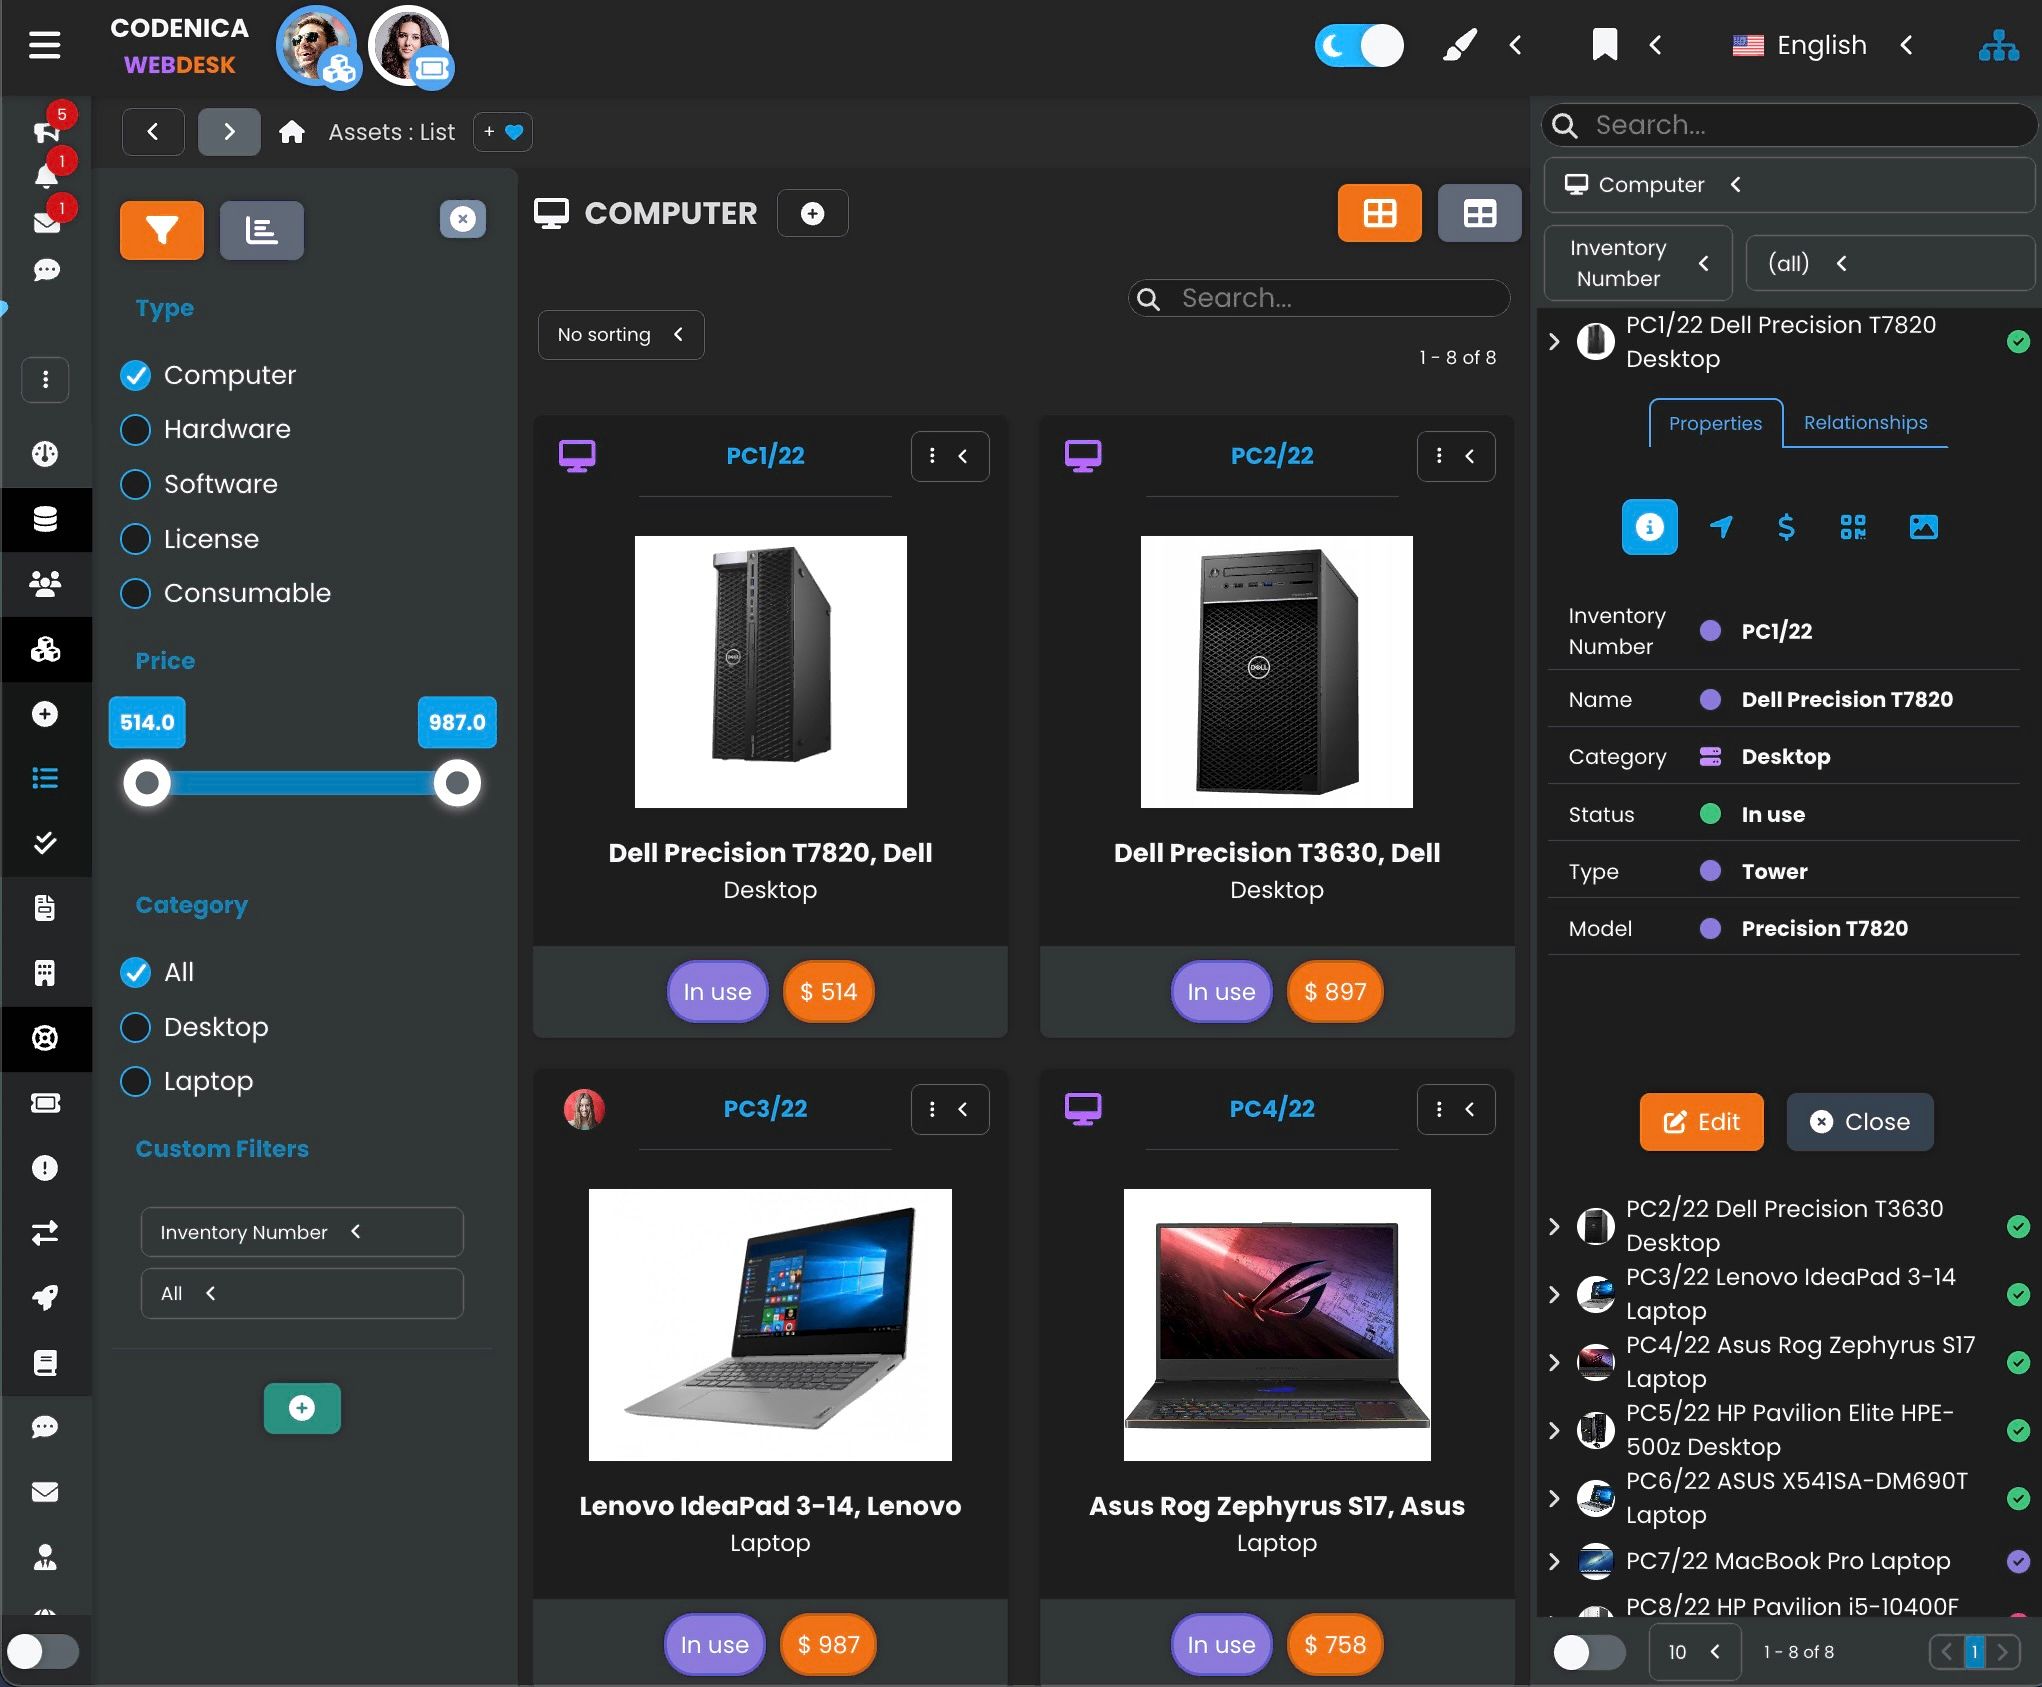Click the location arrow icon in Properties panel

pyautogui.click(x=1719, y=527)
